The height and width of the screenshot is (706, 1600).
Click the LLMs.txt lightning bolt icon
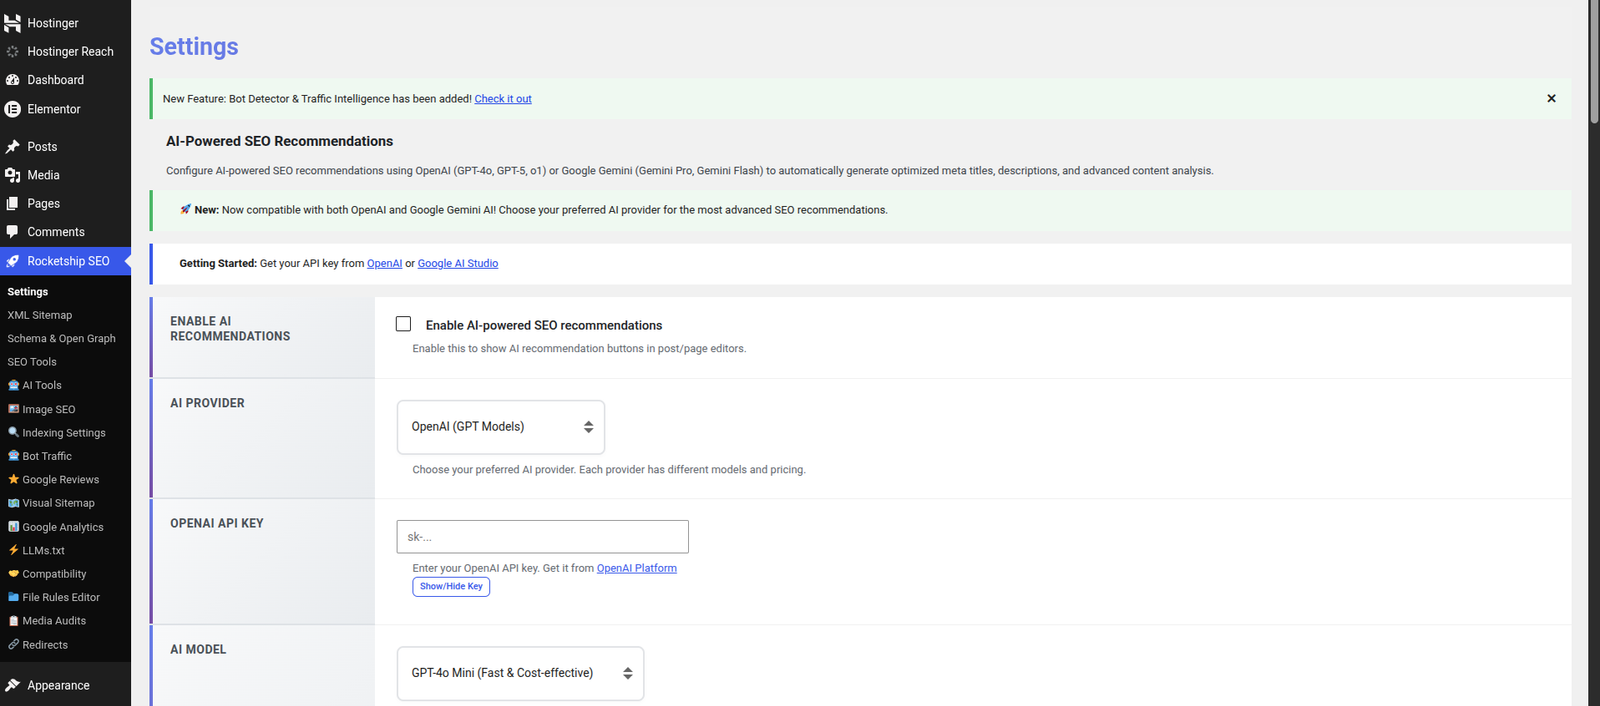[14, 550]
